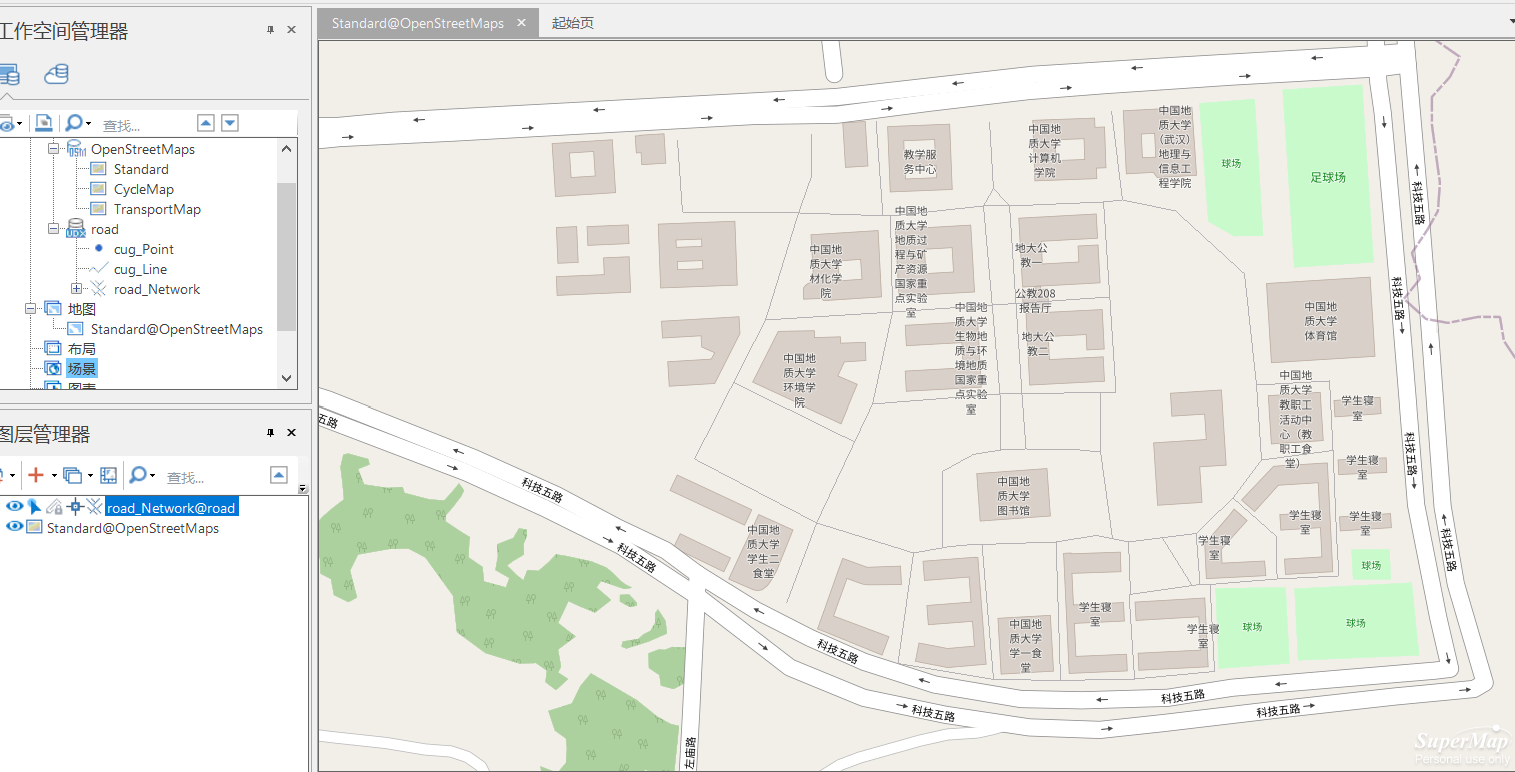Select the 场景 tree node

pos(82,369)
